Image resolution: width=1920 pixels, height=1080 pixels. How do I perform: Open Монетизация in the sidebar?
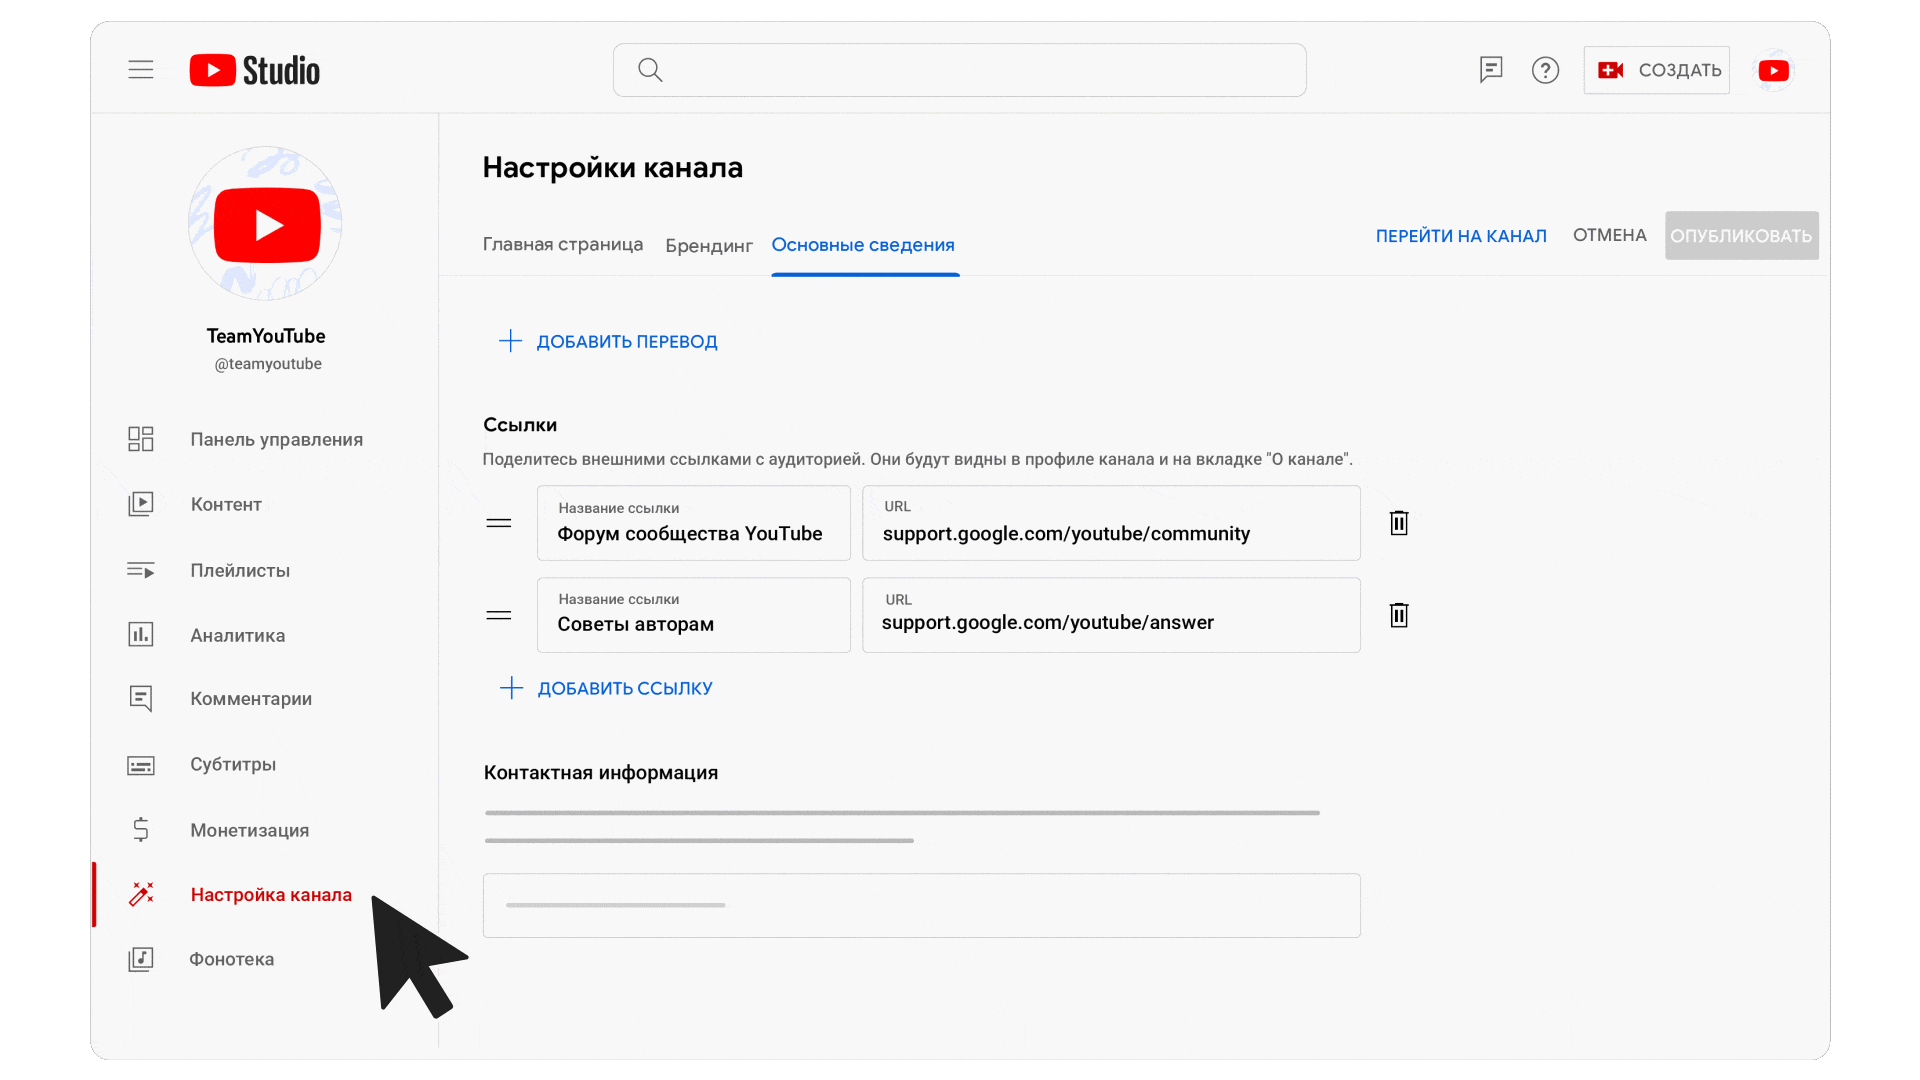point(249,830)
